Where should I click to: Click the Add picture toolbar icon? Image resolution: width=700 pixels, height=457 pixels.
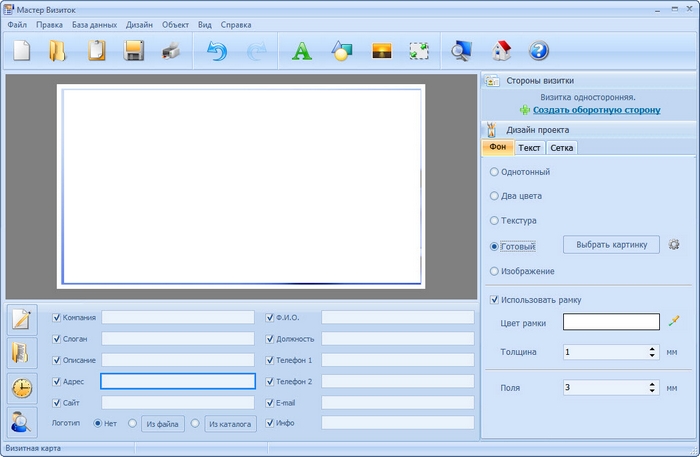pyautogui.click(x=381, y=51)
